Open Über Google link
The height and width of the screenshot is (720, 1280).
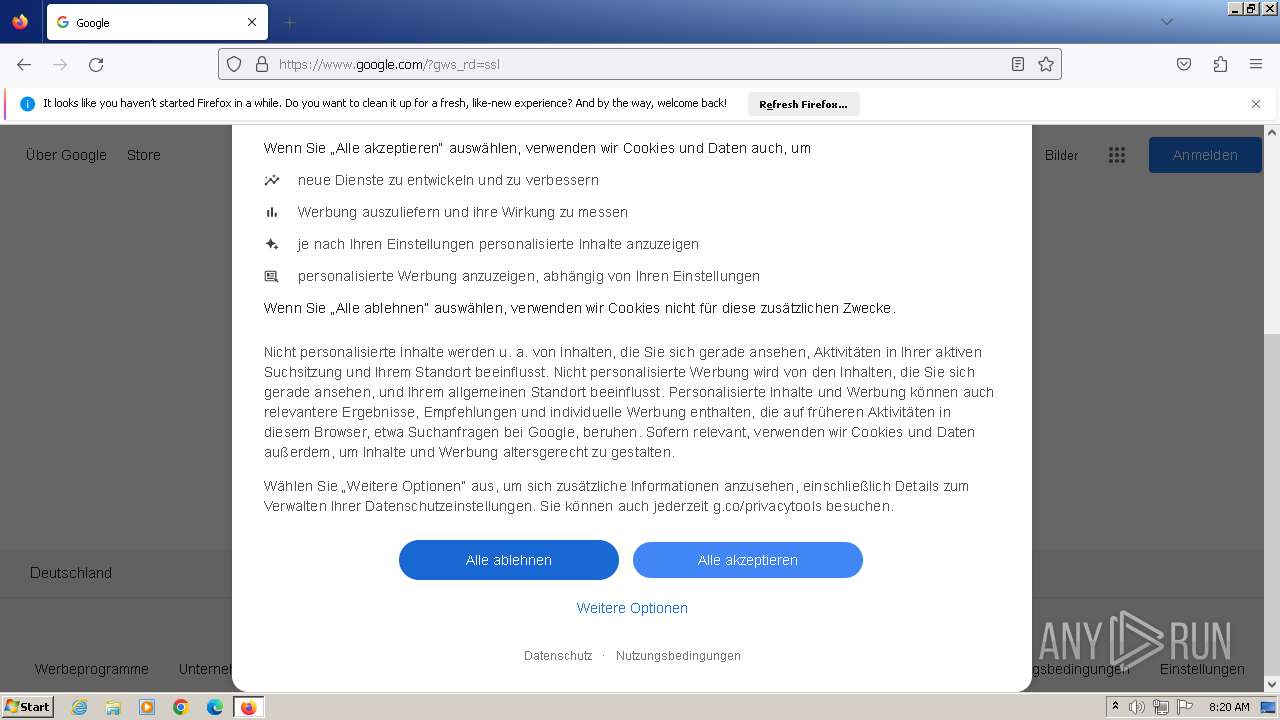point(66,155)
